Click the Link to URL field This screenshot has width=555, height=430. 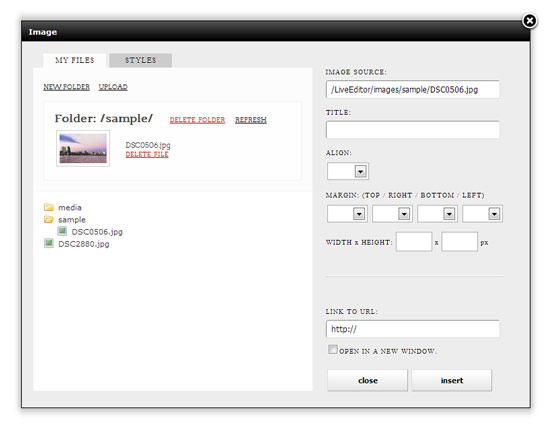click(413, 329)
